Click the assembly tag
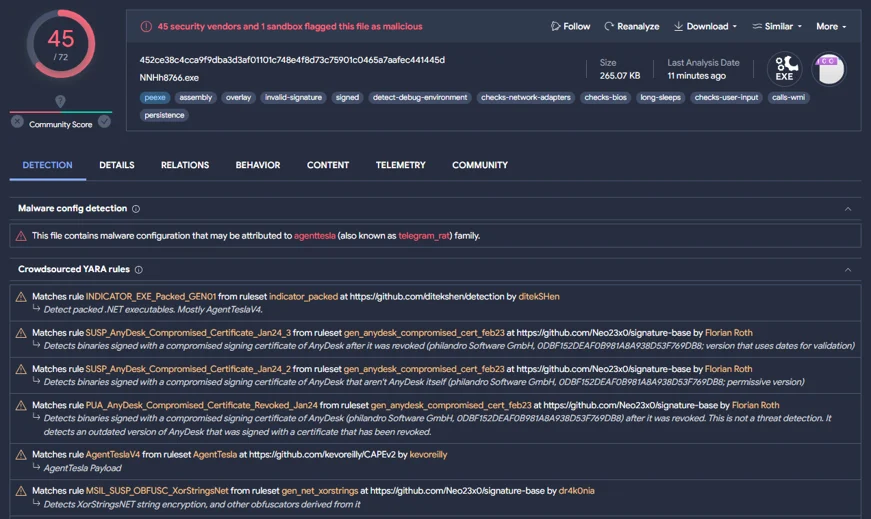Image resolution: width=871 pixels, height=519 pixels. [x=196, y=97]
